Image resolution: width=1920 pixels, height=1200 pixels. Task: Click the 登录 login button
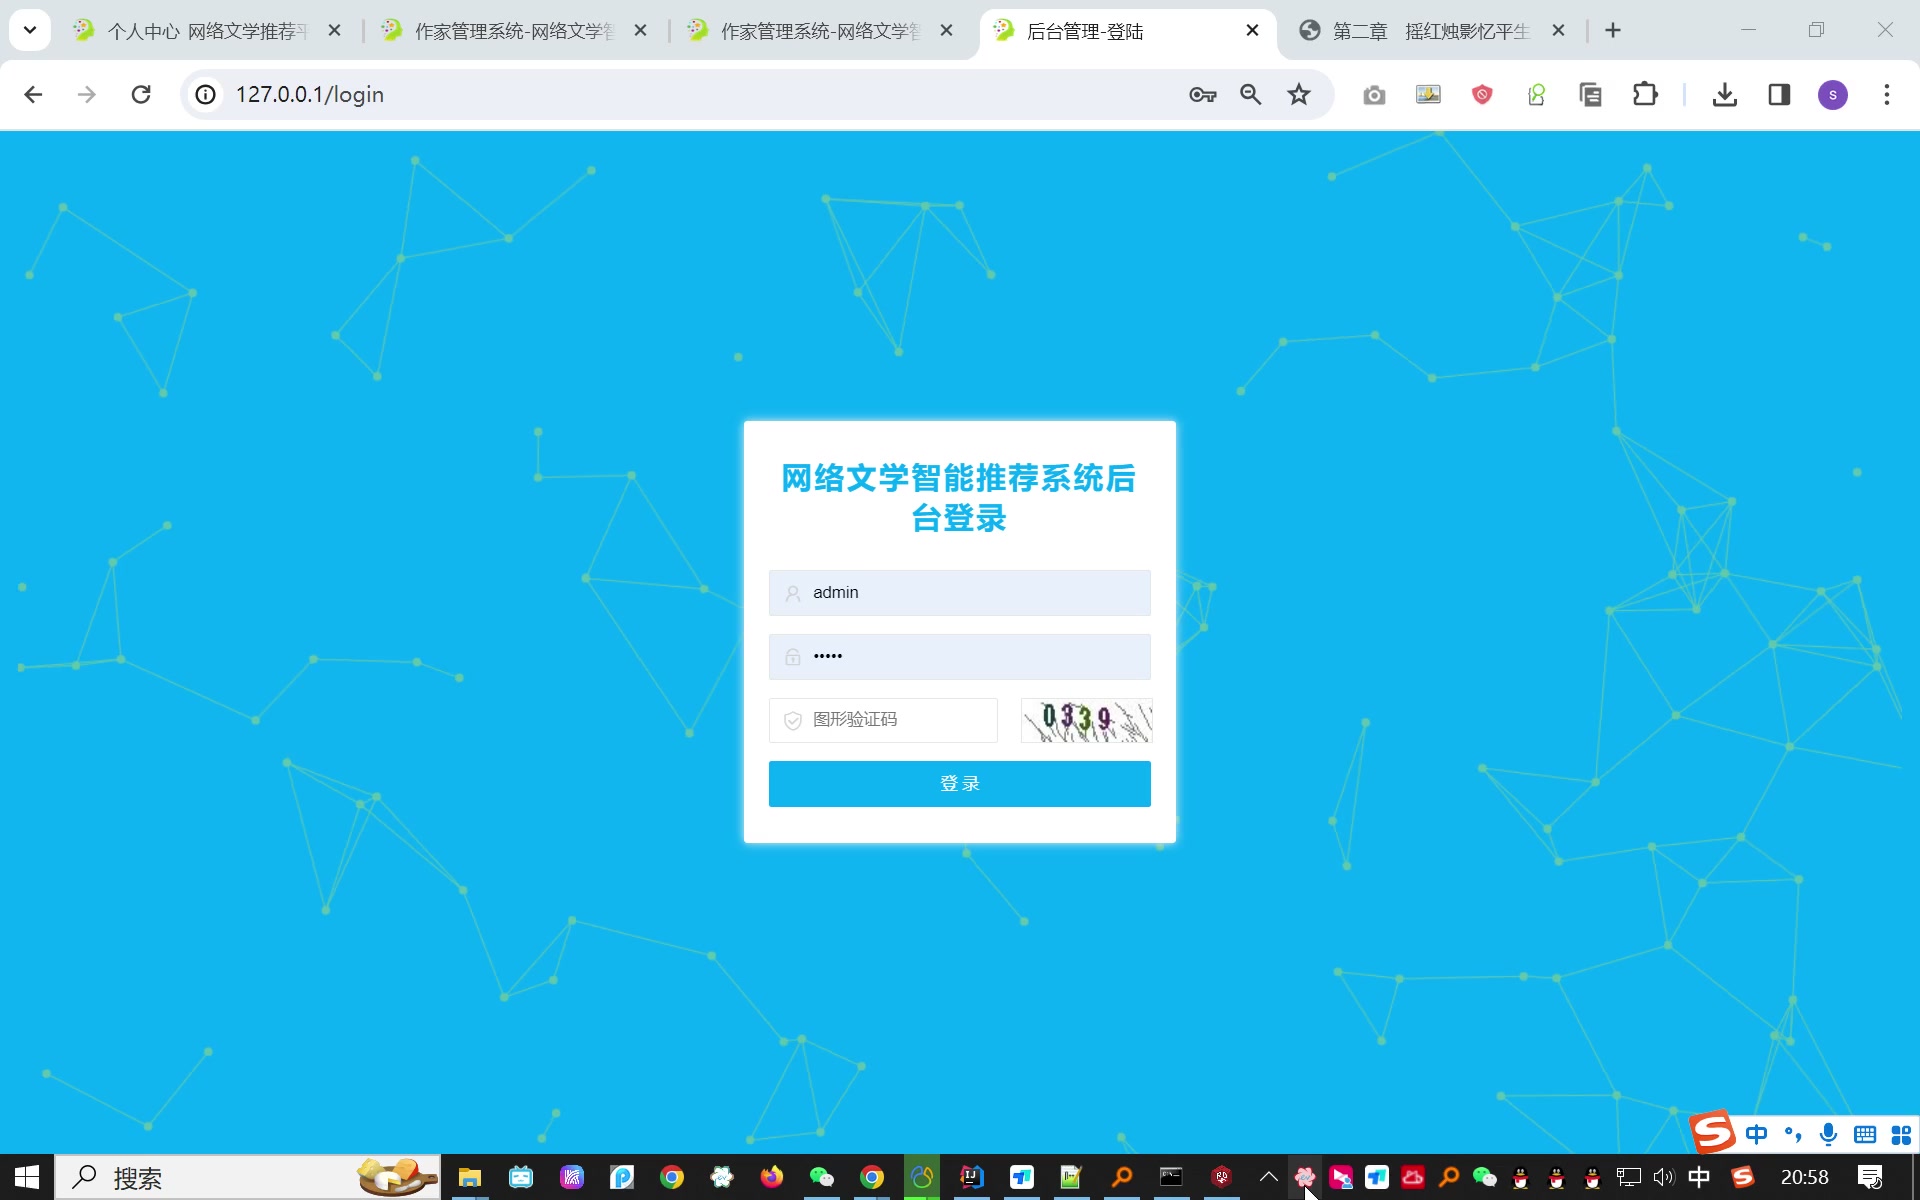pyautogui.click(x=959, y=784)
